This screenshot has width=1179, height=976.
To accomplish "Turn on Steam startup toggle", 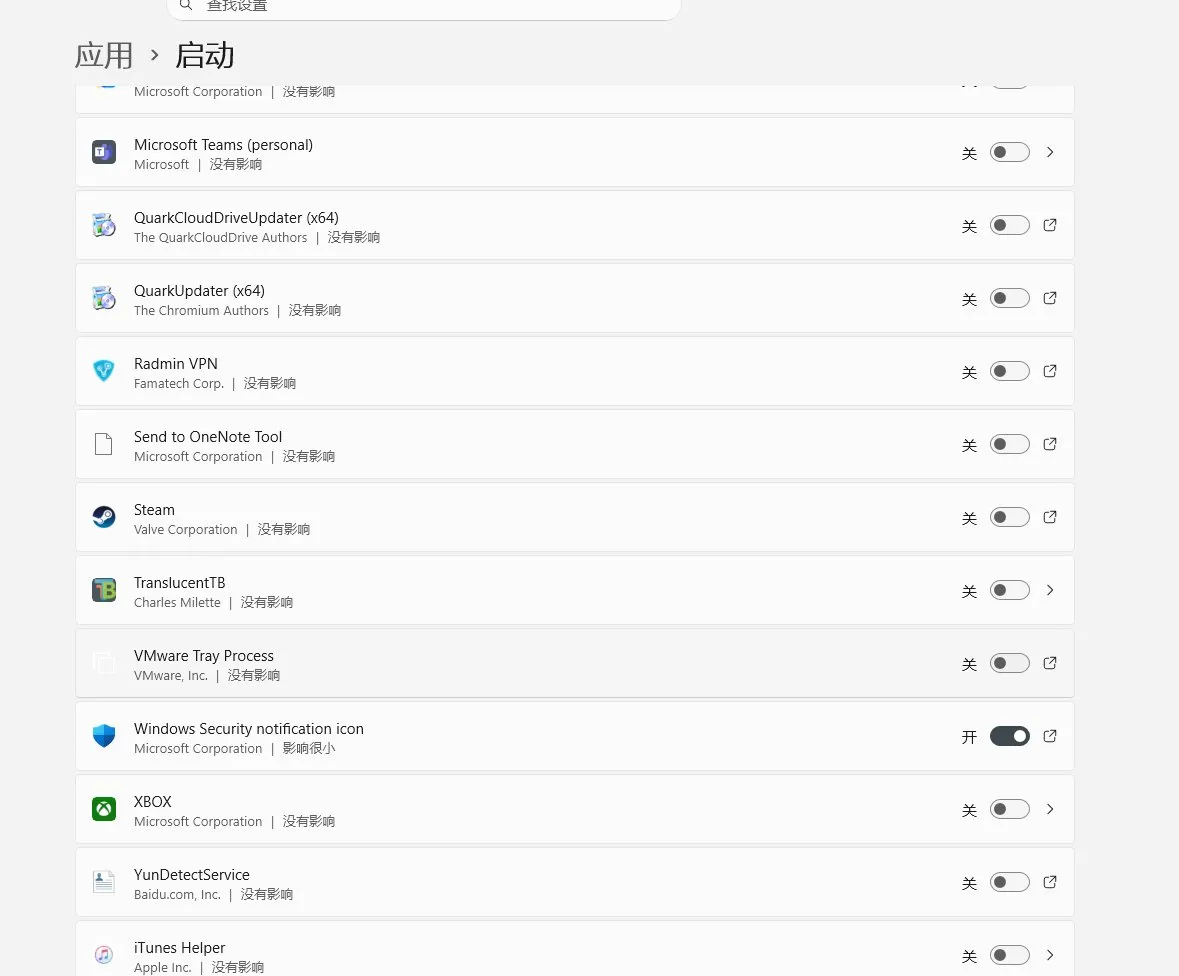I will [1009, 517].
